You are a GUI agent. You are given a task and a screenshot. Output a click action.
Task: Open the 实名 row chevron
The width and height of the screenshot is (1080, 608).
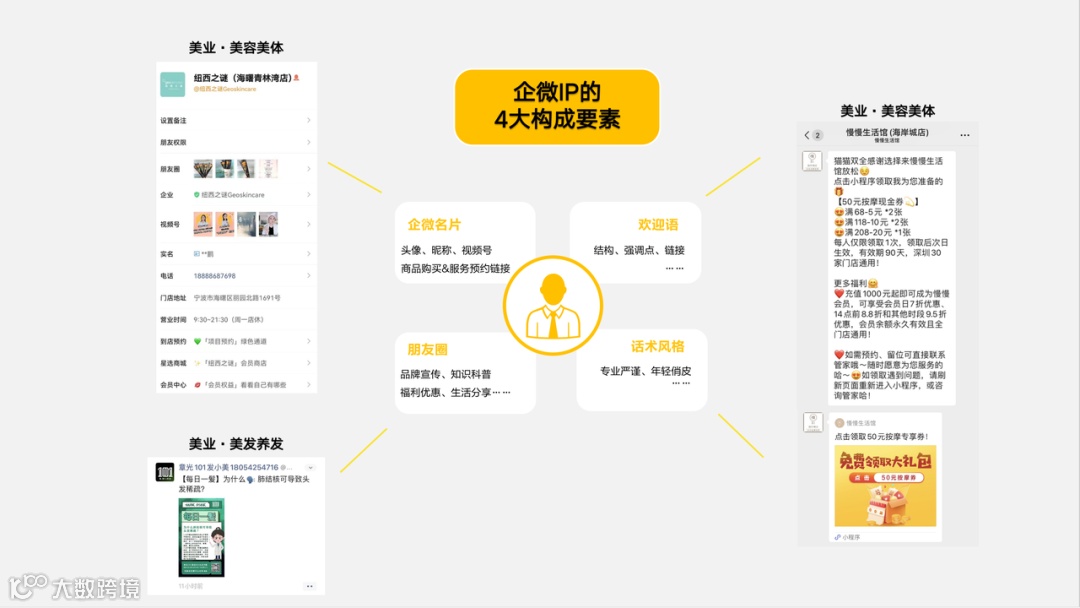[309, 253]
